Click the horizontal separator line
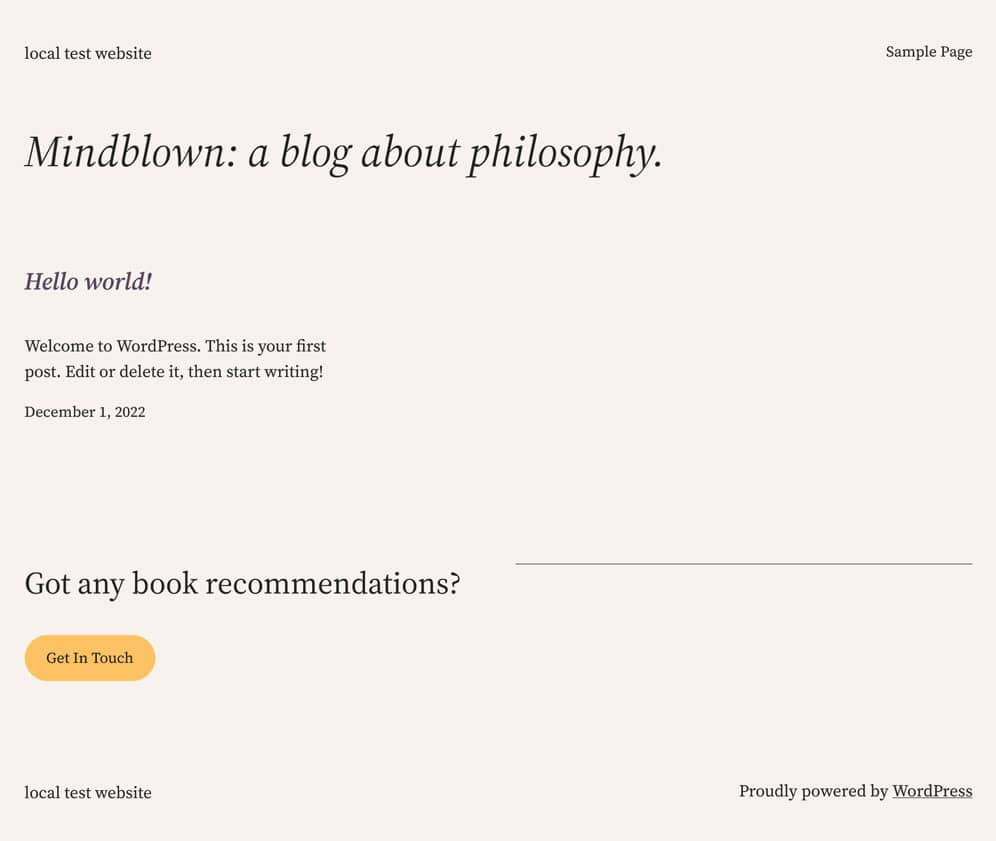The width and height of the screenshot is (996, 841). click(743, 564)
